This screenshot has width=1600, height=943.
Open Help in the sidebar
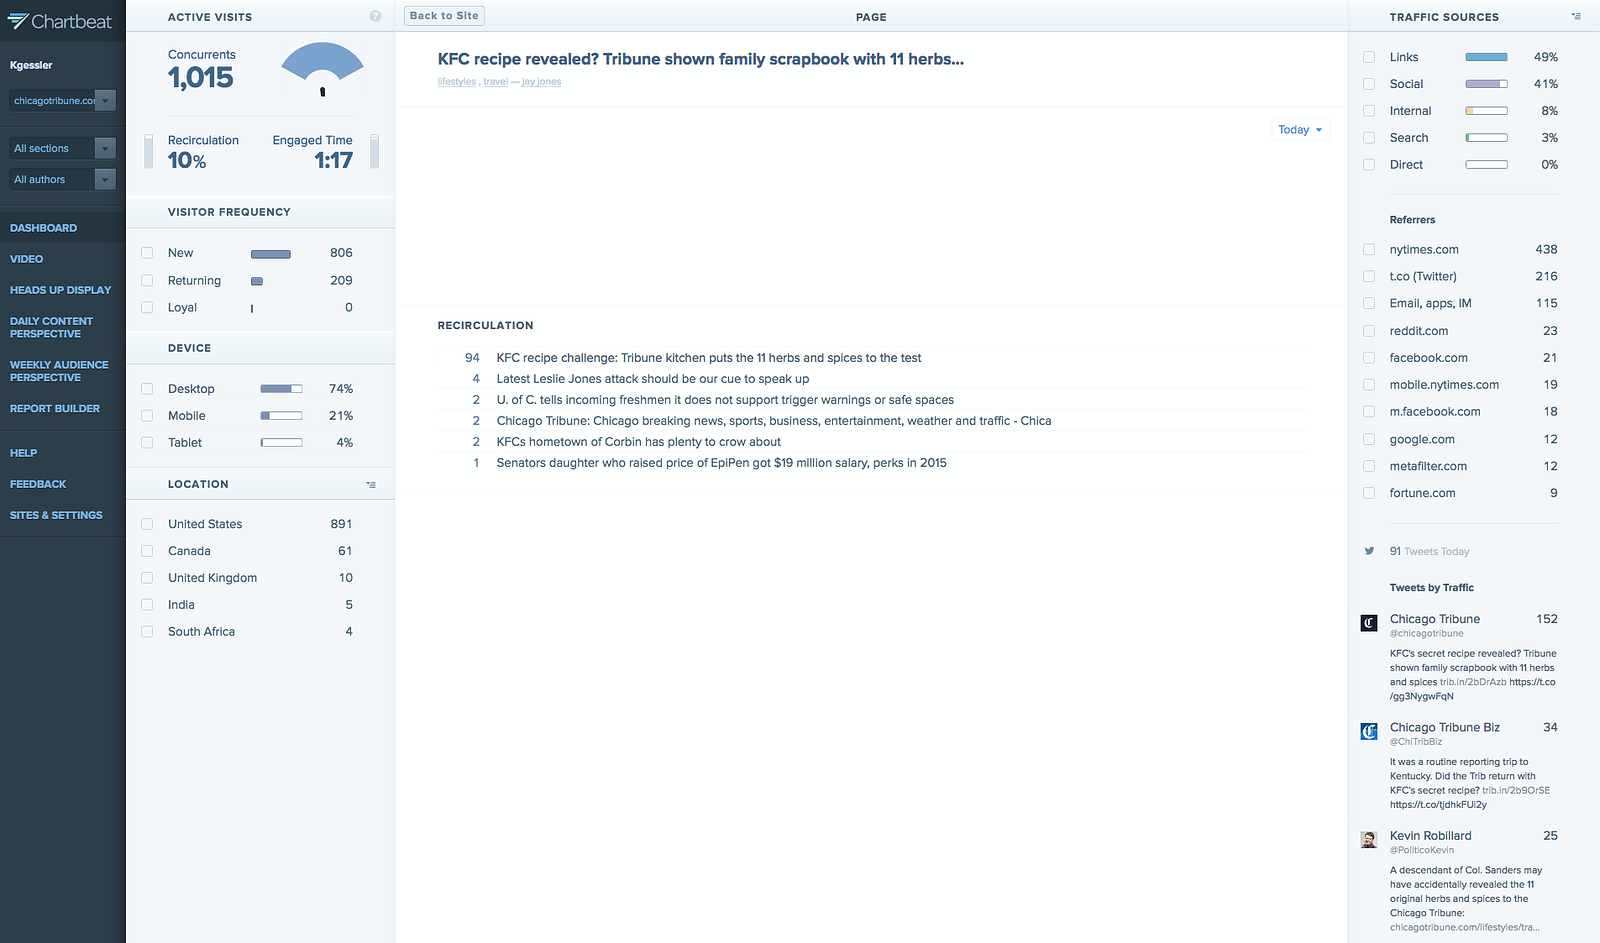pos(23,453)
